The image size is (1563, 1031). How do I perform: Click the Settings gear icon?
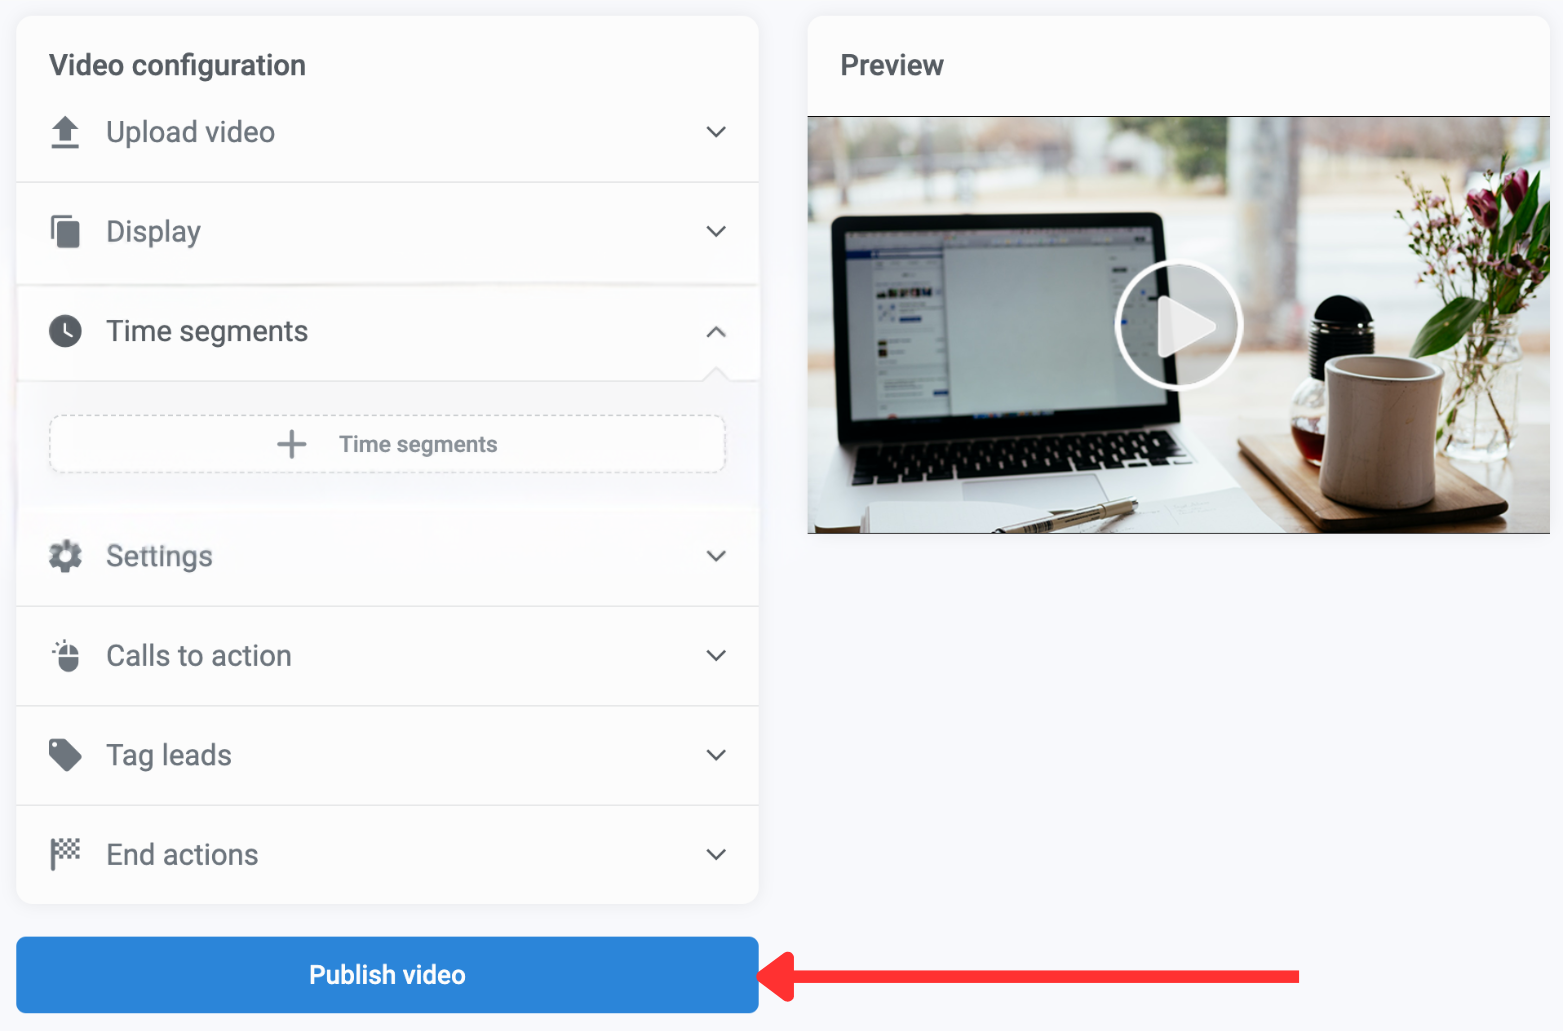click(65, 556)
